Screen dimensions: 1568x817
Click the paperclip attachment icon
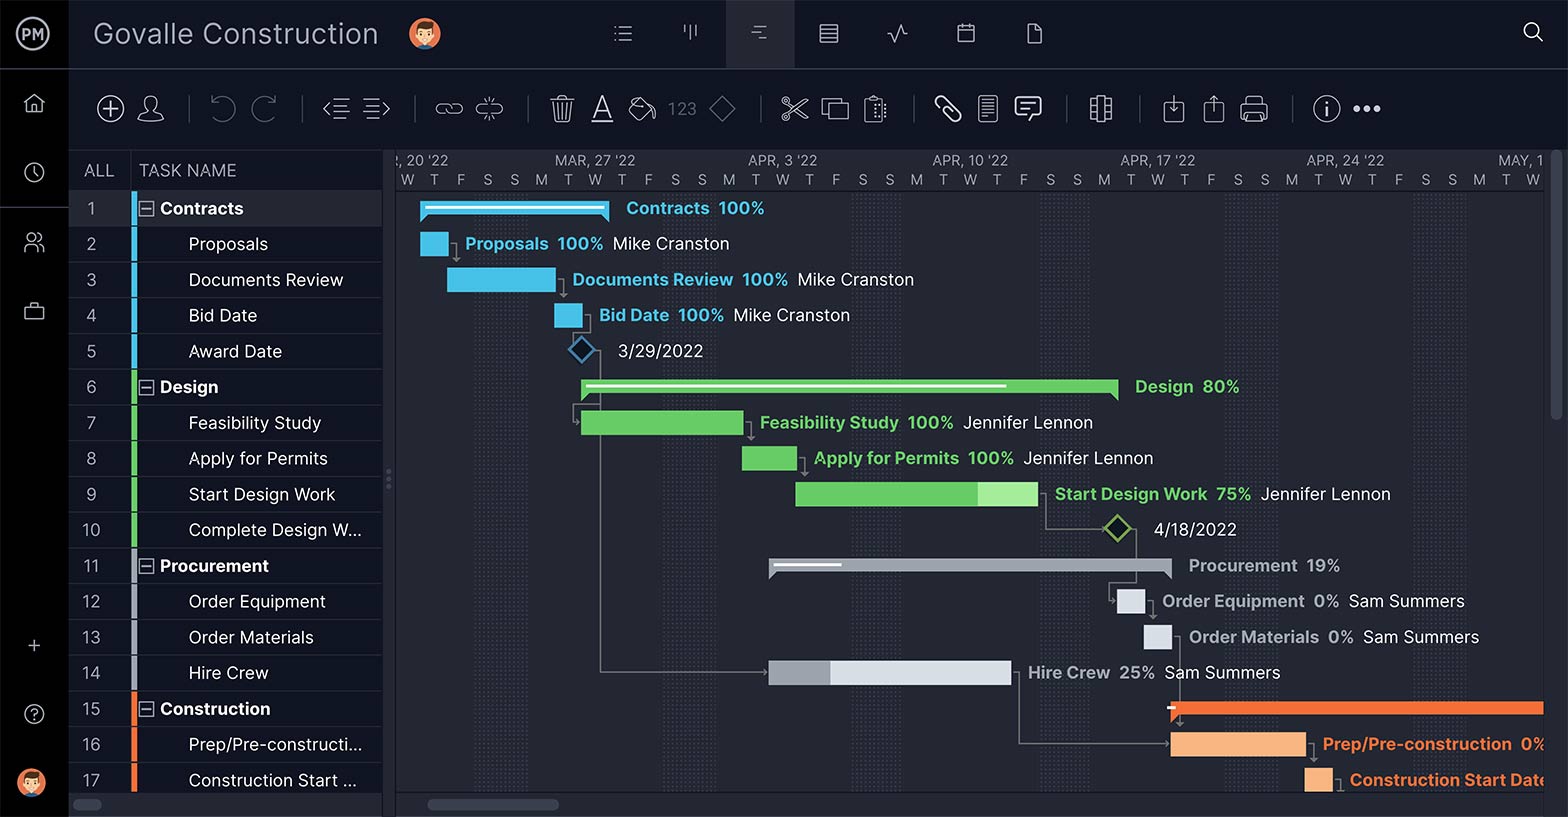point(947,109)
